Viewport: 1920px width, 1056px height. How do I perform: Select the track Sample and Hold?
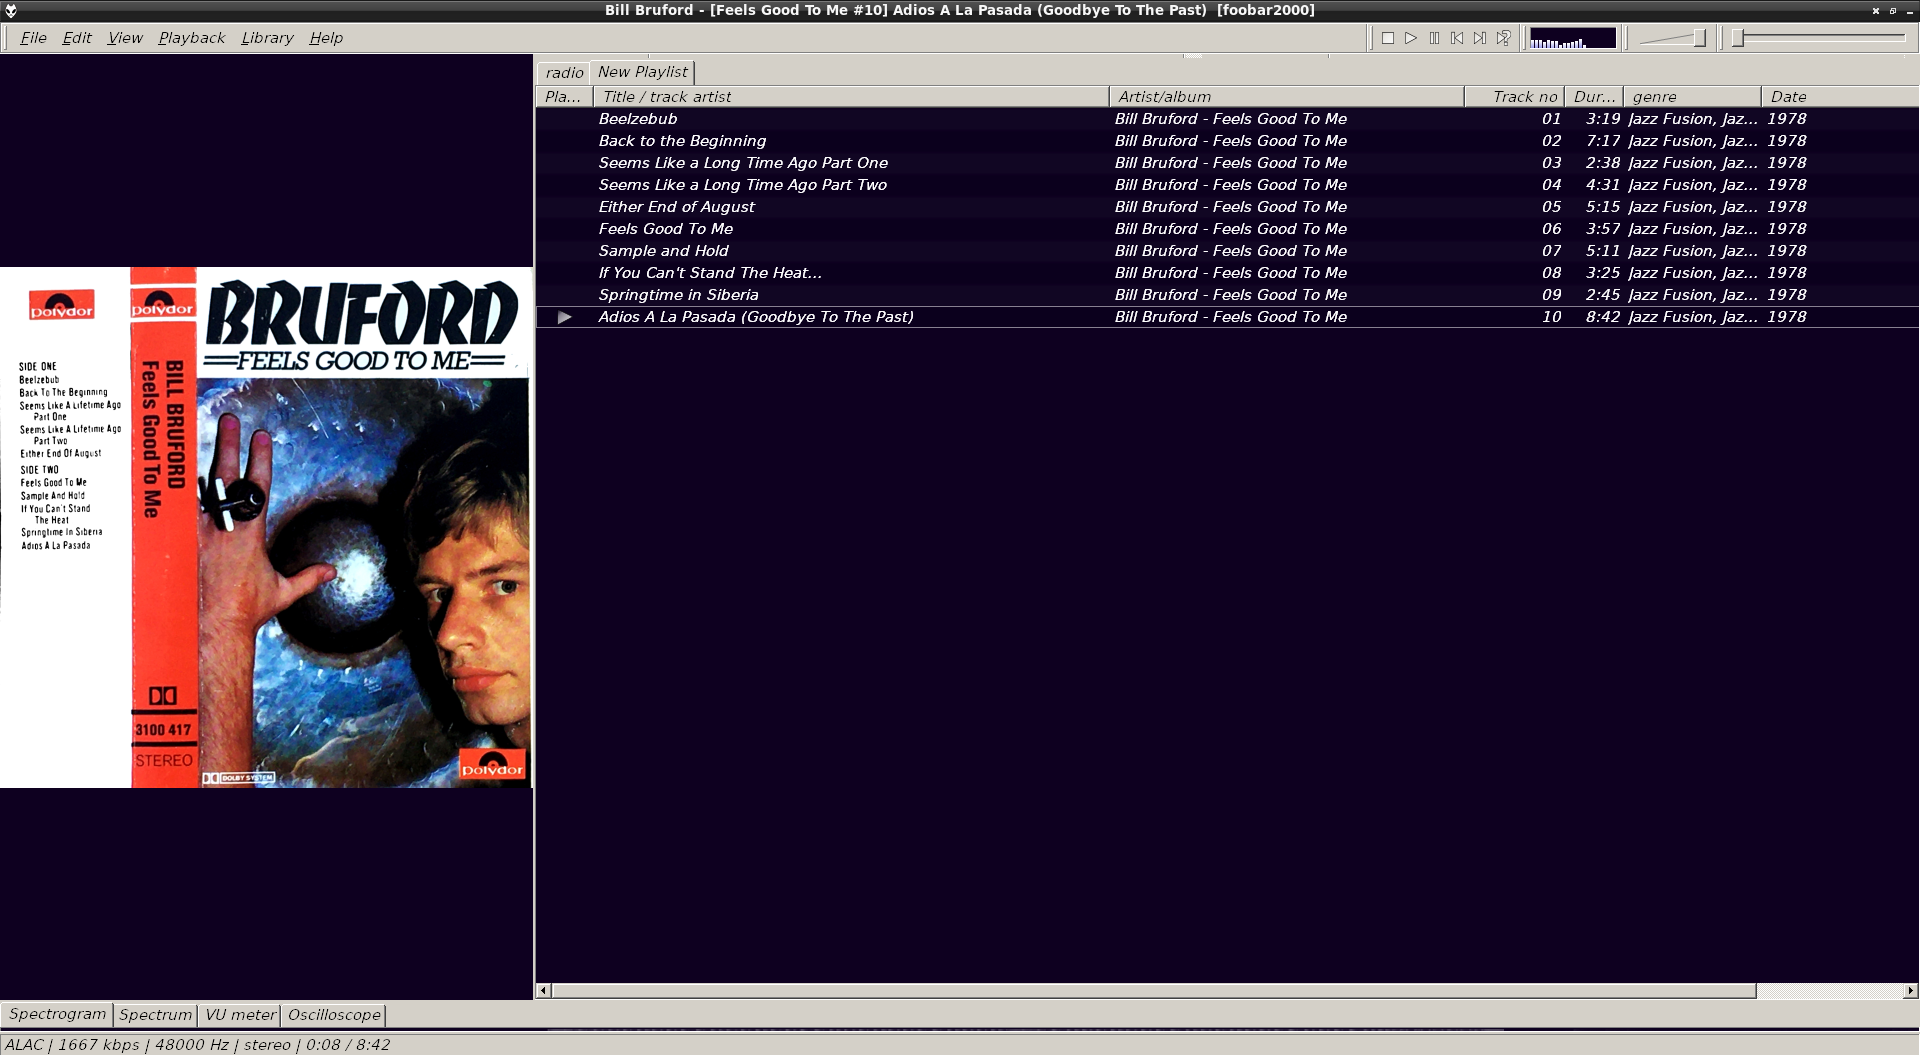point(1227,251)
